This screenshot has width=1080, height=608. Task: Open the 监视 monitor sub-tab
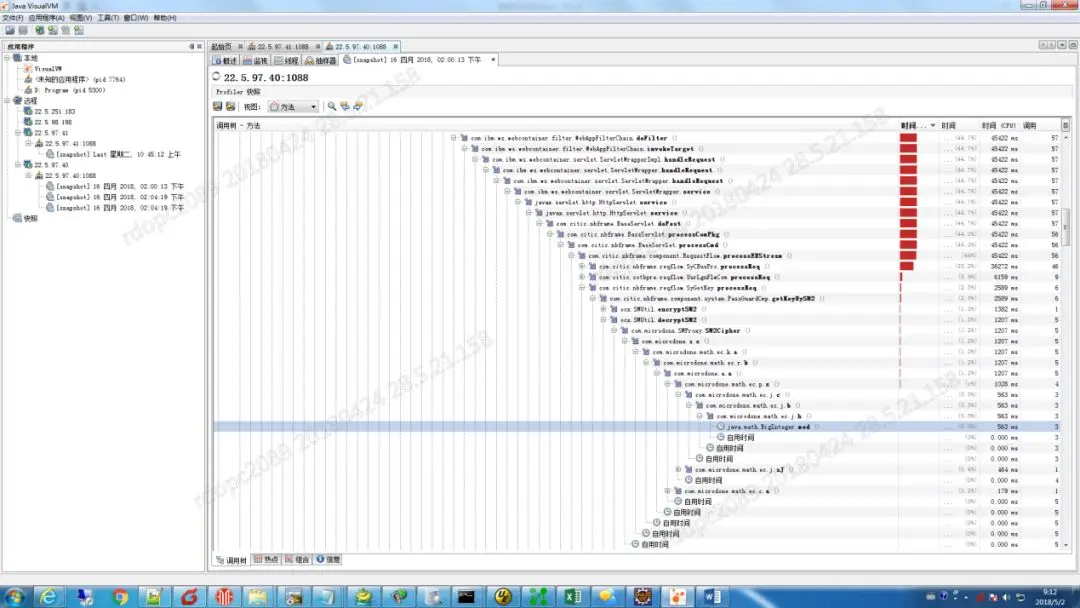click(x=256, y=61)
